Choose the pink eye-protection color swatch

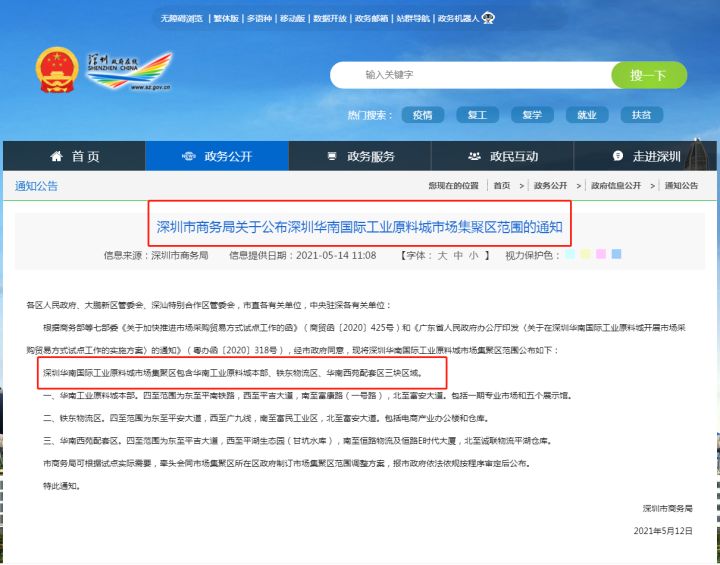pos(601,254)
